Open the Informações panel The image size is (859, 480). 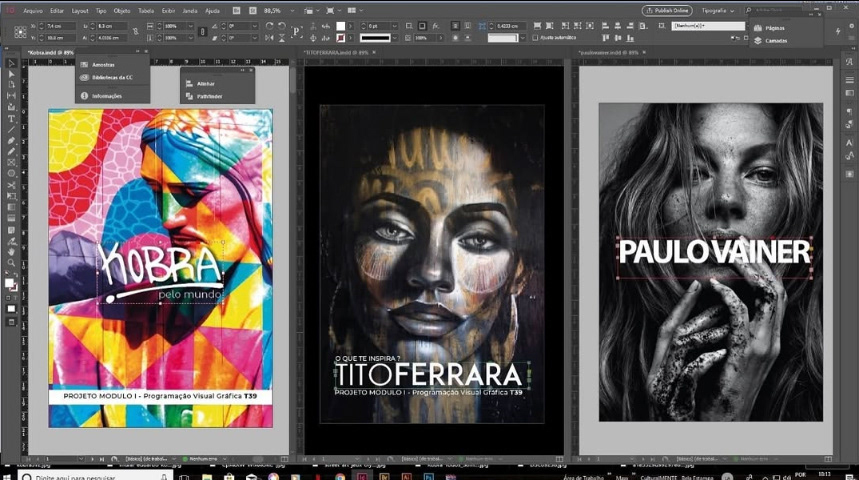pyautogui.click(x=106, y=96)
